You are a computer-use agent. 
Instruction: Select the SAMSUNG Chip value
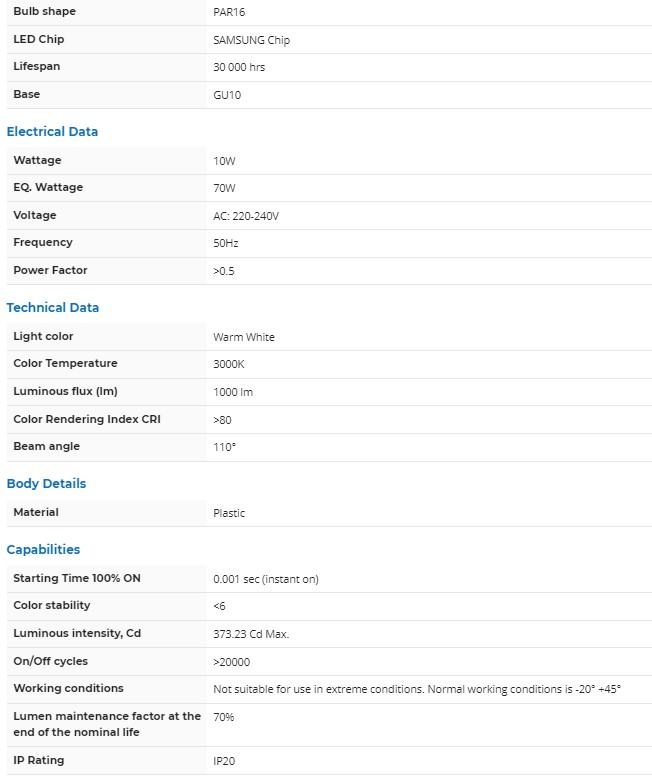pyautogui.click(x=251, y=40)
